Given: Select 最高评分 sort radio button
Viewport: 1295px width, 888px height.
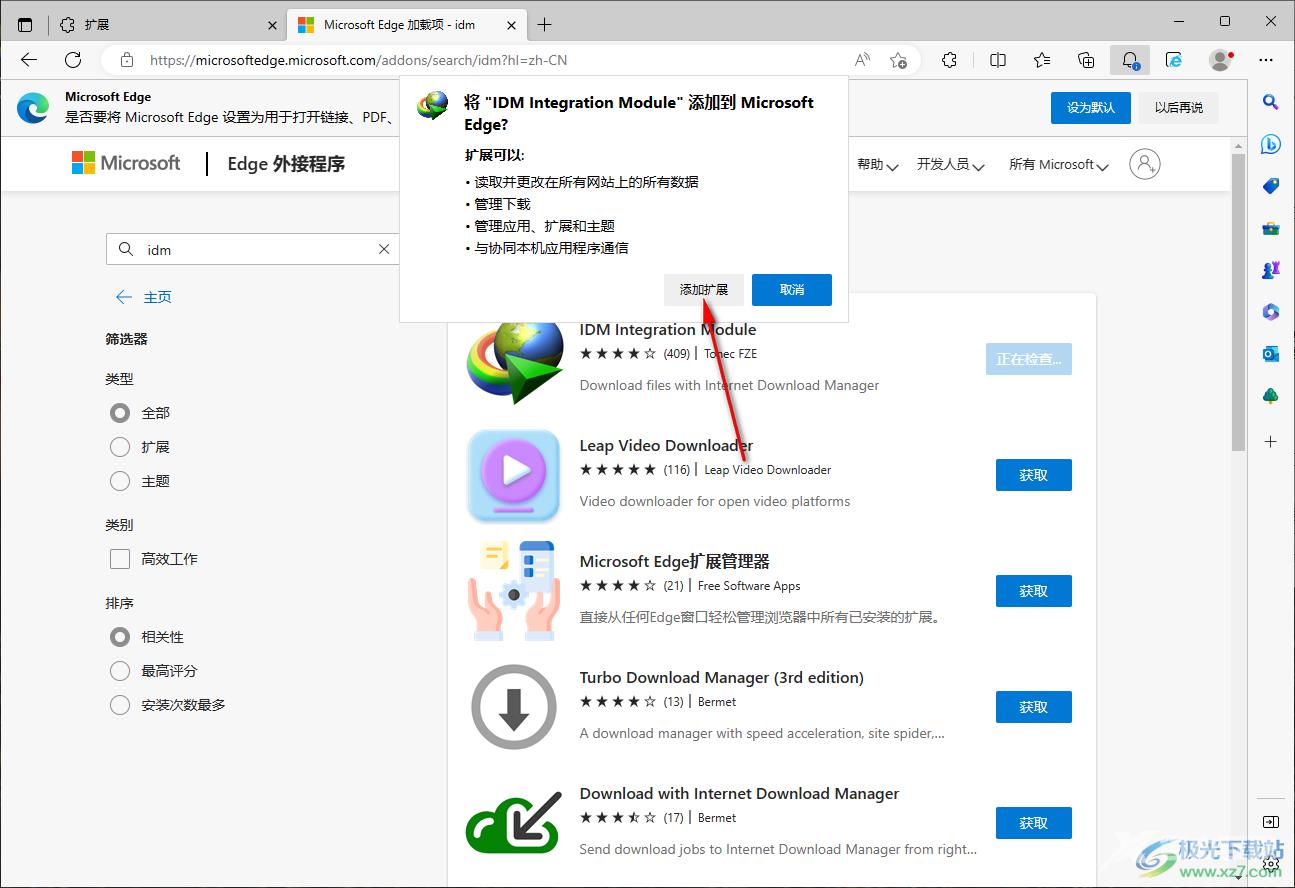Looking at the screenshot, I should [x=120, y=671].
